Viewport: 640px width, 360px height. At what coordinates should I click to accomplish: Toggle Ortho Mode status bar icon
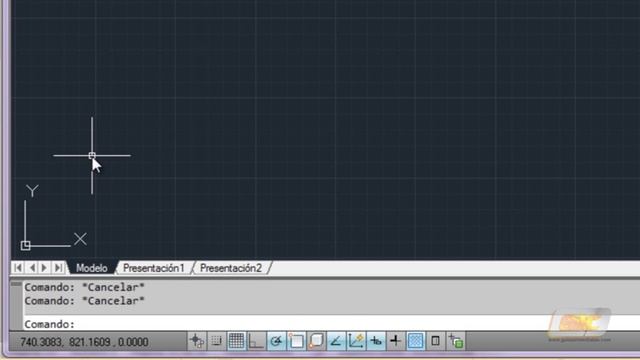[256, 341]
